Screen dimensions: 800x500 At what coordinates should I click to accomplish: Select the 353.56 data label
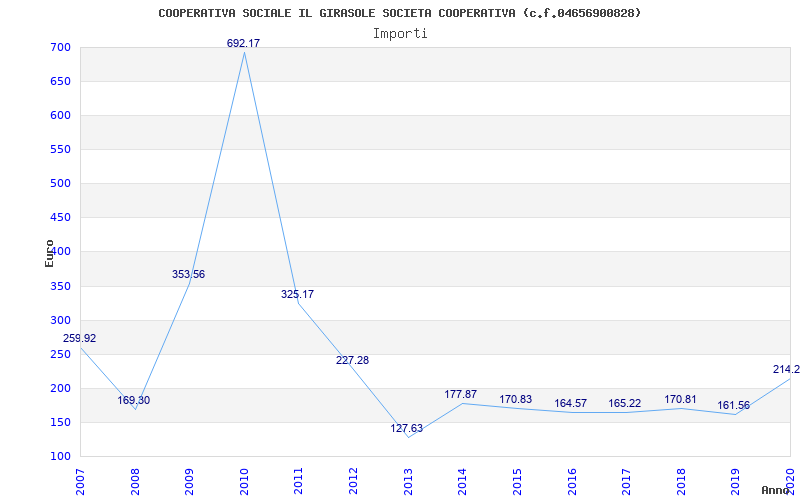pos(188,274)
